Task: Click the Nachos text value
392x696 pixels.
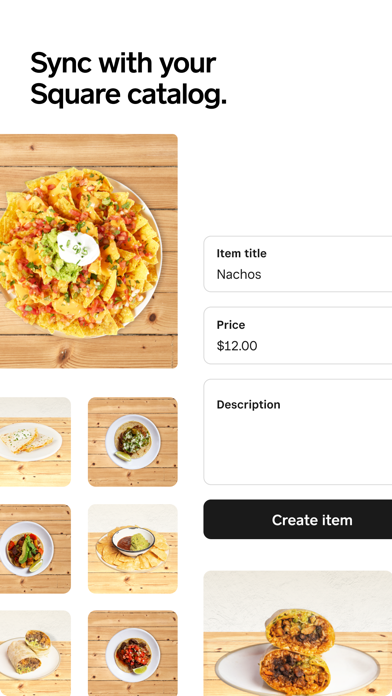Action: pyautogui.click(x=239, y=274)
